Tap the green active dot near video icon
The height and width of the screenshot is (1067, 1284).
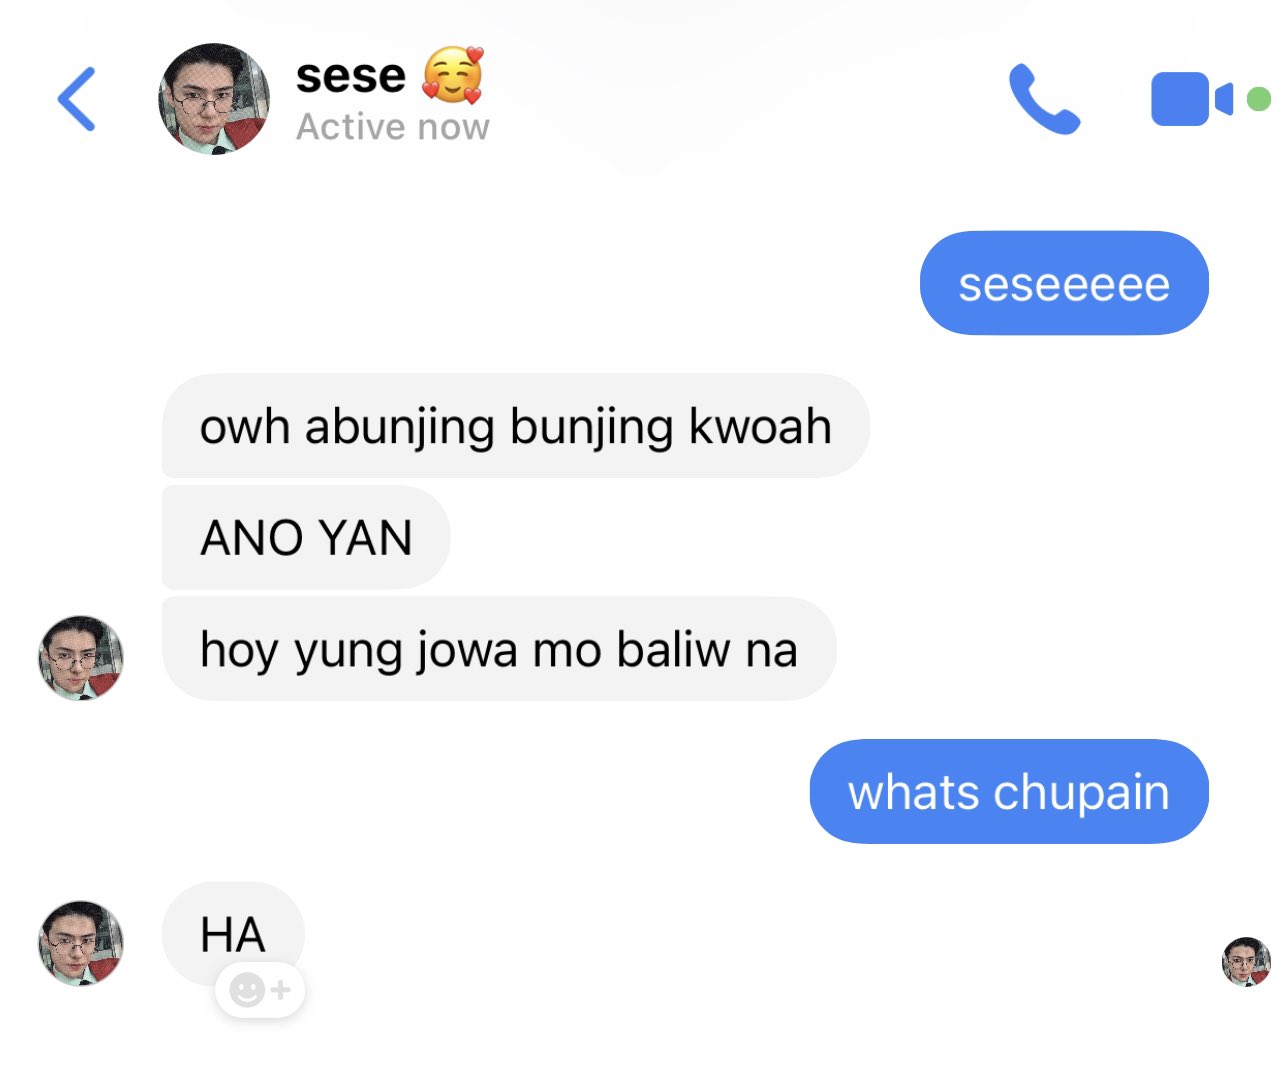tap(1259, 99)
